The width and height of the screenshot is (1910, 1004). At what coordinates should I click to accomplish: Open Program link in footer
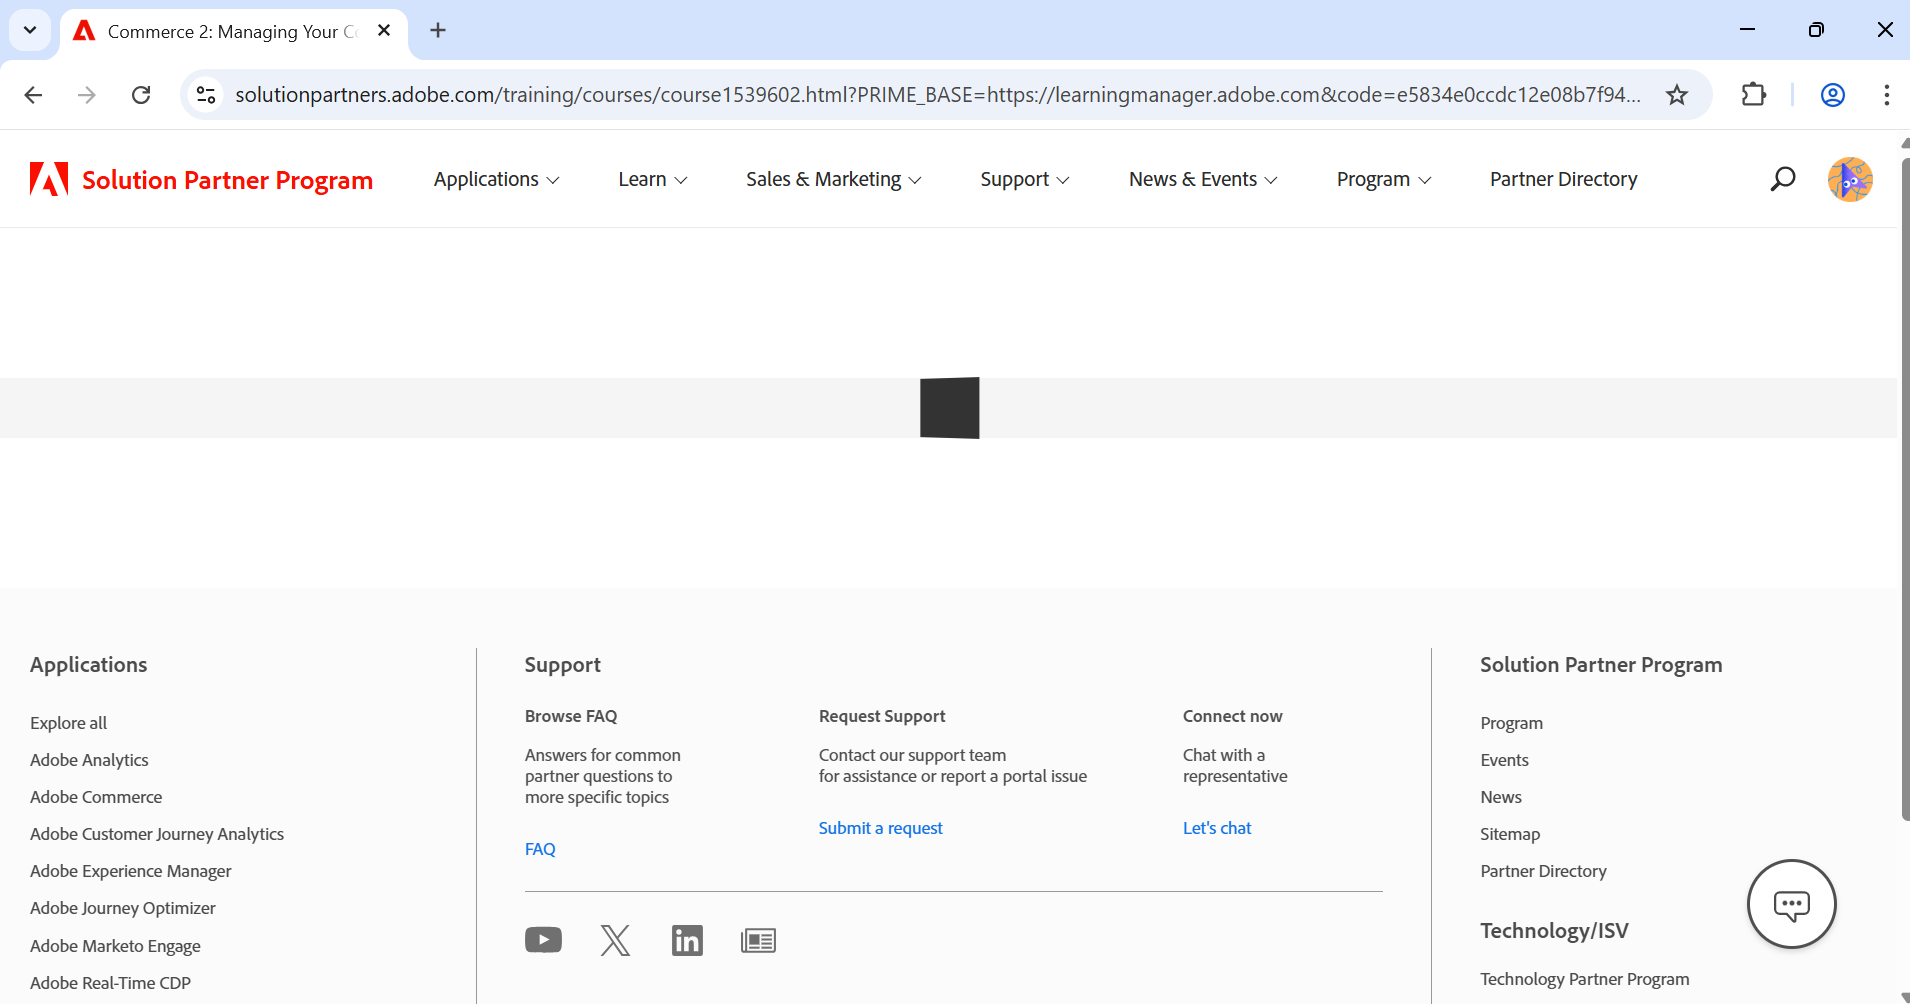pos(1511,723)
